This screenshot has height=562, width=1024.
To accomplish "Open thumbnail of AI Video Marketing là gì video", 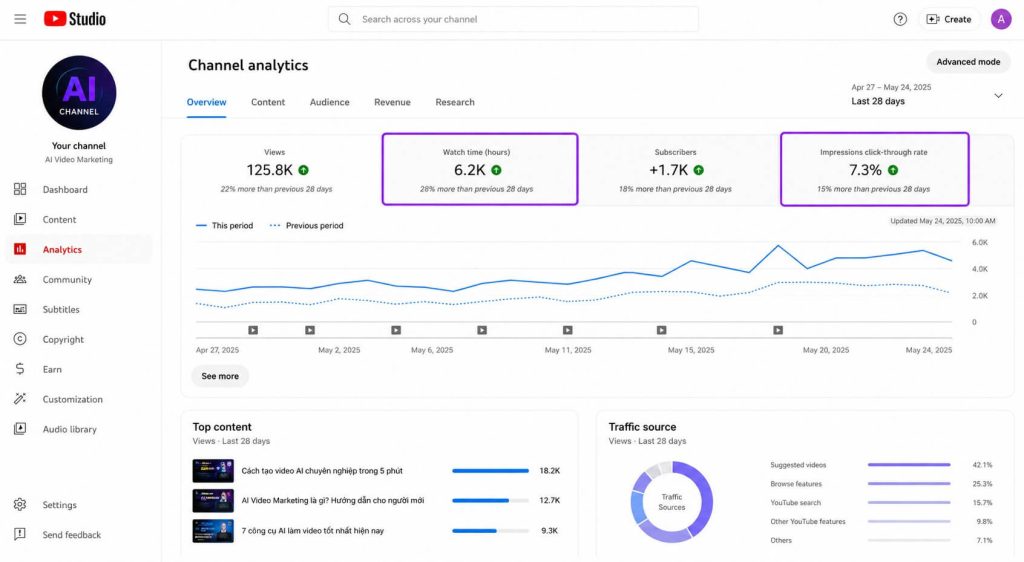I will coord(213,501).
